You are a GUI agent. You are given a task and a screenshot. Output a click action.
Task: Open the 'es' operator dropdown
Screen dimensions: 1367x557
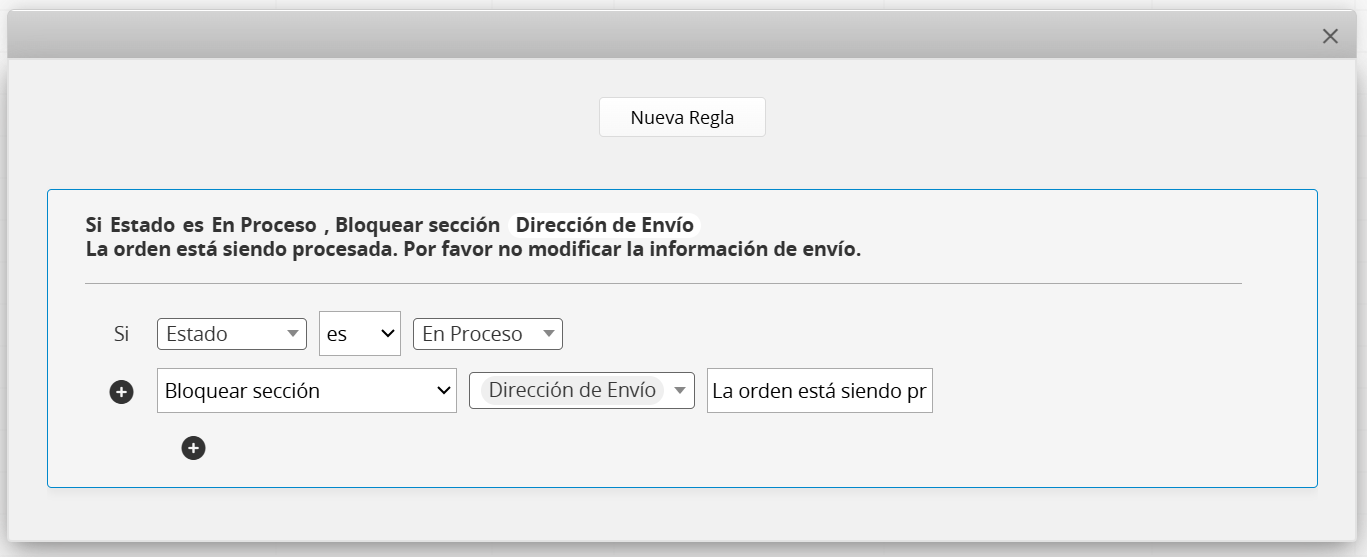[359, 334]
